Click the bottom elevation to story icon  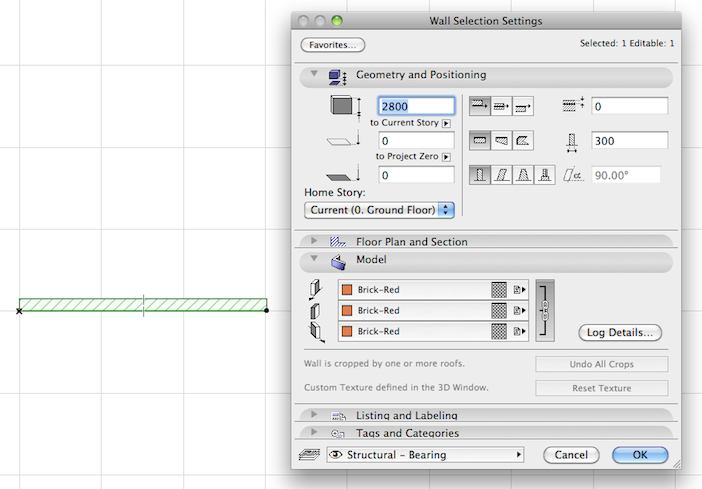pos(344,139)
